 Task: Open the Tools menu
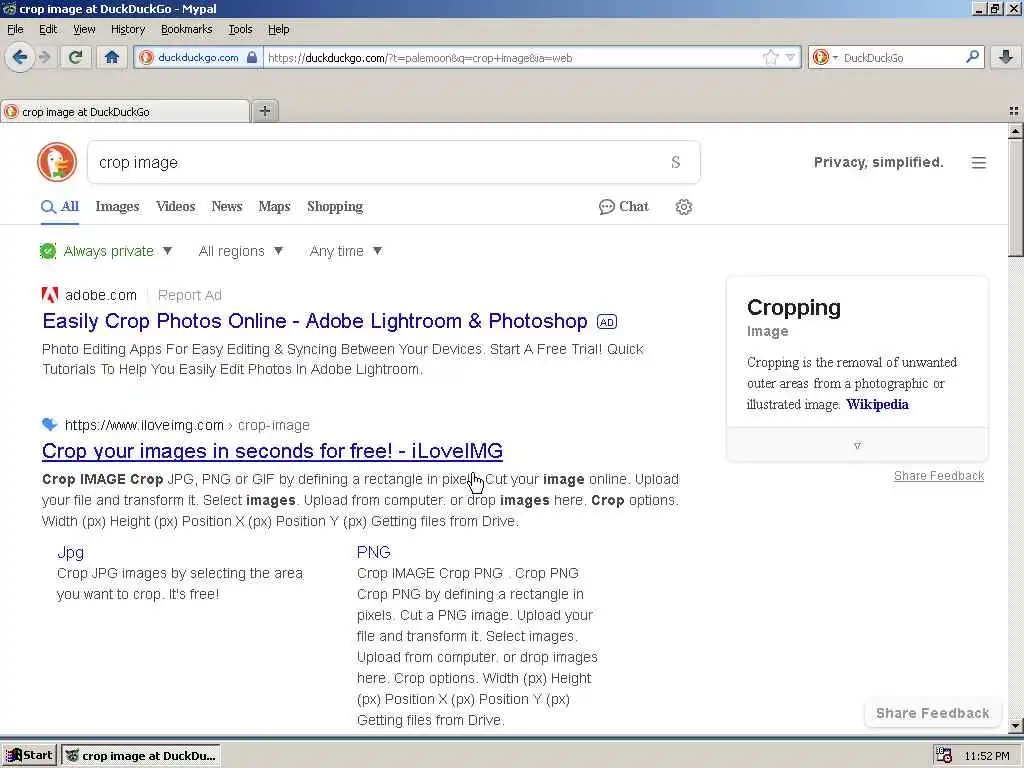click(240, 29)
